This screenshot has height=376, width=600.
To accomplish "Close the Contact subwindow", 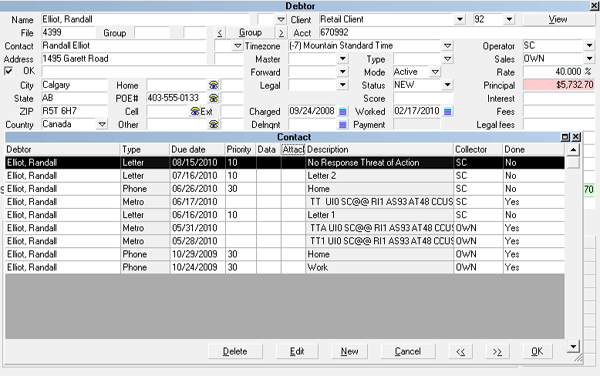I will click(x=576, y=137).
